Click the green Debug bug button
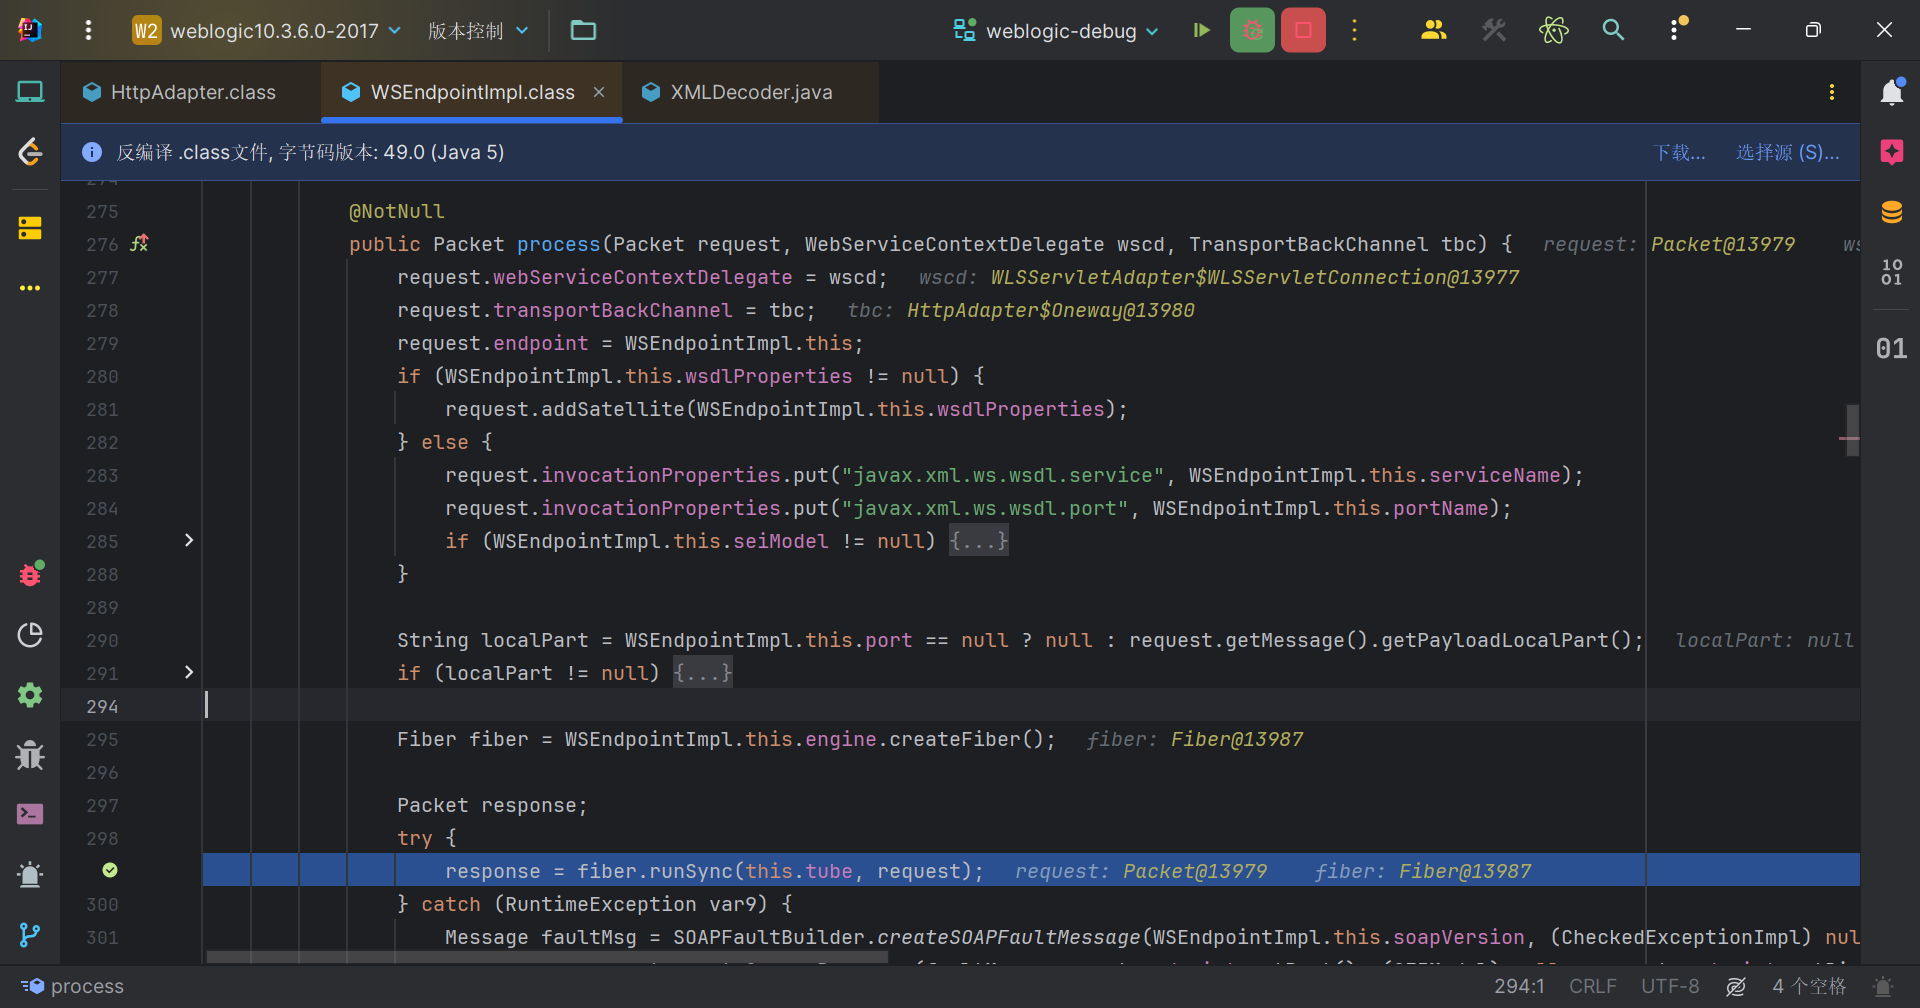This screenshot has width=1920, height=1008. coord(1252,30)
